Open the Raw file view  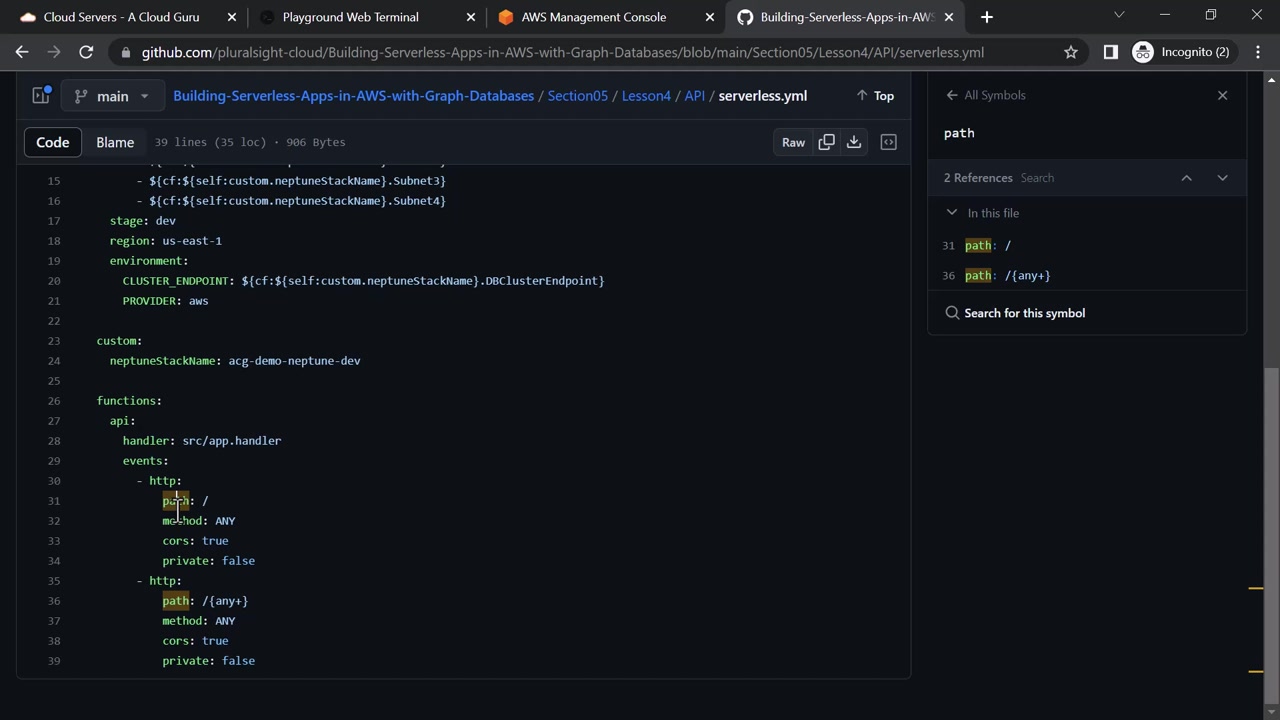point(793,142)
